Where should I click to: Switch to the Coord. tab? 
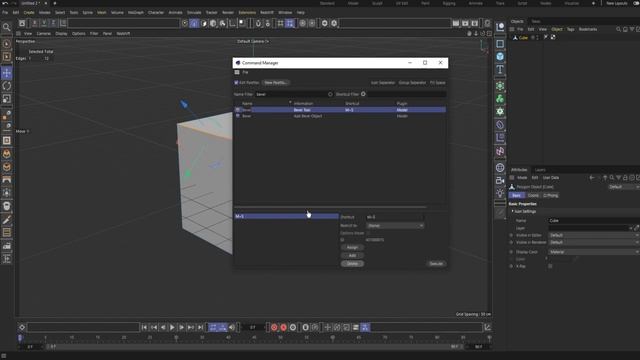533,196
